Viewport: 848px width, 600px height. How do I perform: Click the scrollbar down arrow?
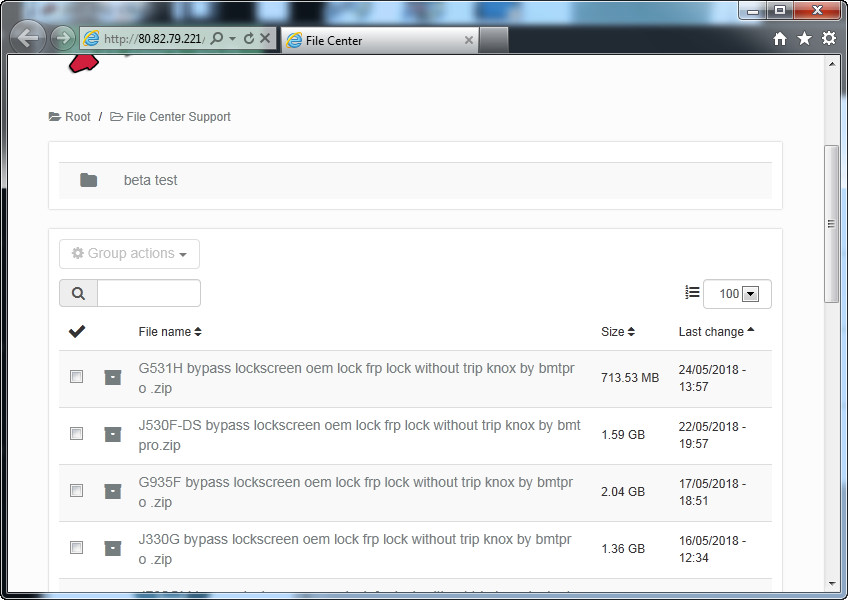tap(832, 583)
